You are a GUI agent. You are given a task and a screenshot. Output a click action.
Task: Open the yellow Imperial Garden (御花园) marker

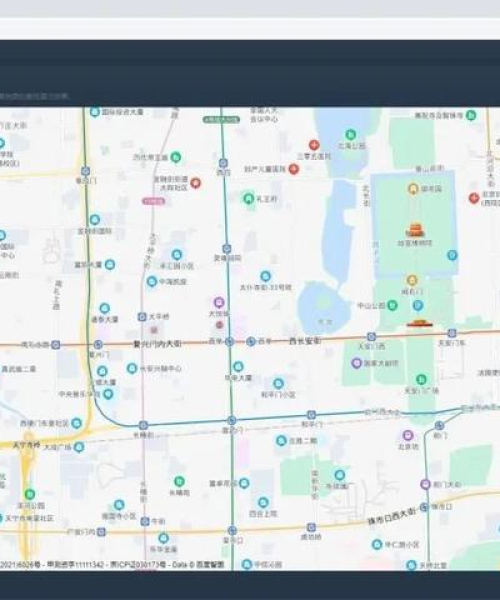[x=413, y=189]
